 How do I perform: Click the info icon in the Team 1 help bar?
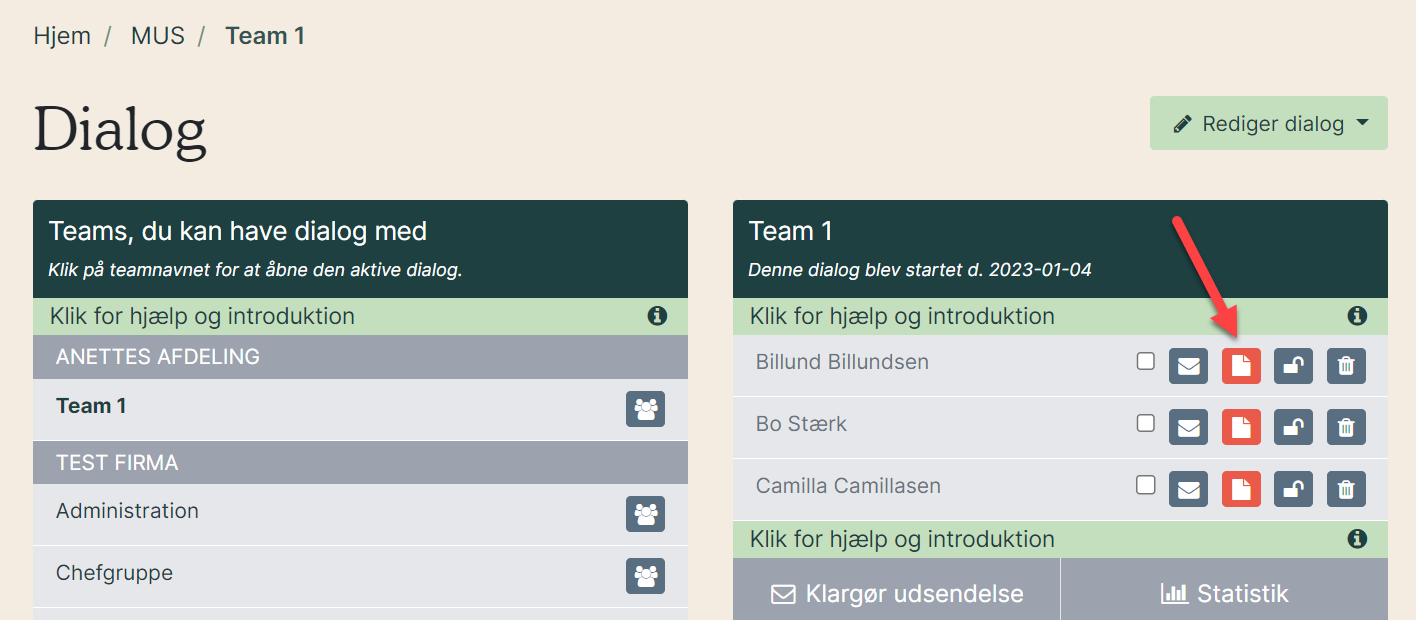tap(1357, 316)
